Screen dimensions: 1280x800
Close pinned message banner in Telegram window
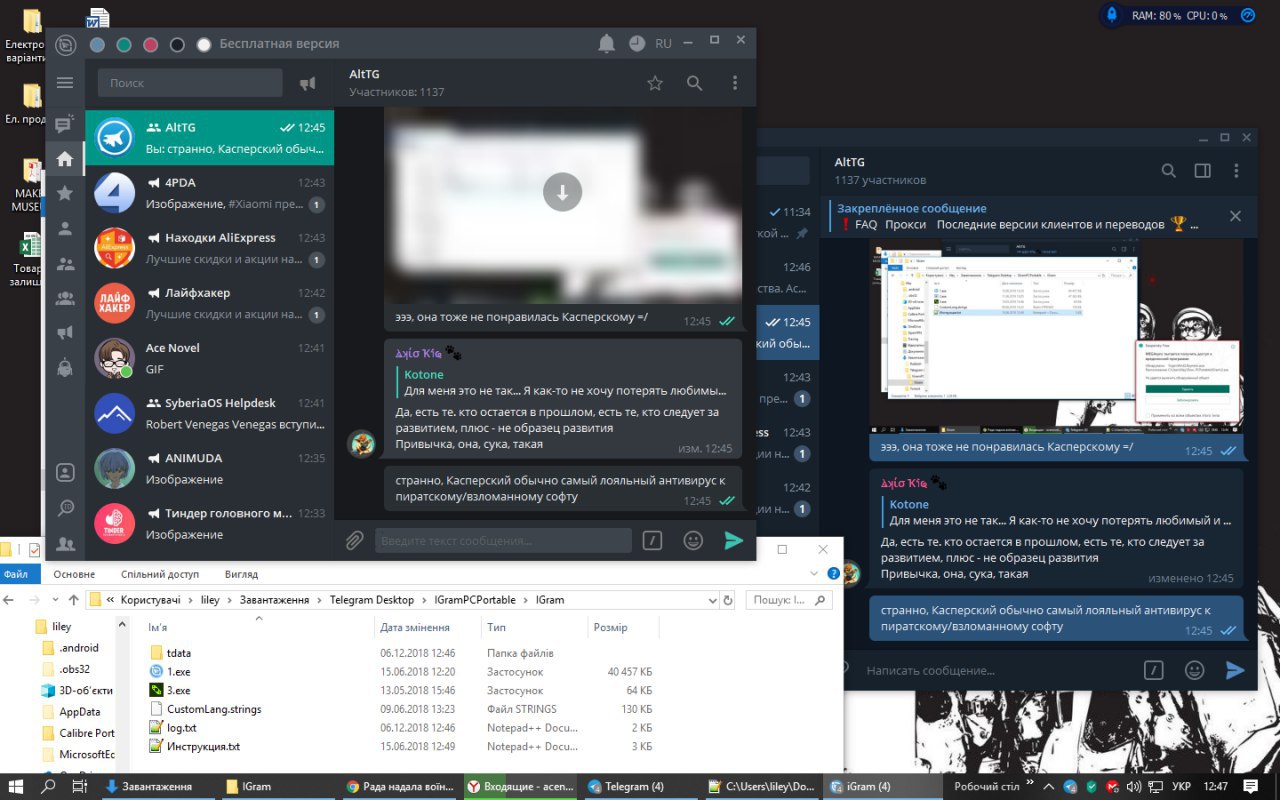(1235, 216)
